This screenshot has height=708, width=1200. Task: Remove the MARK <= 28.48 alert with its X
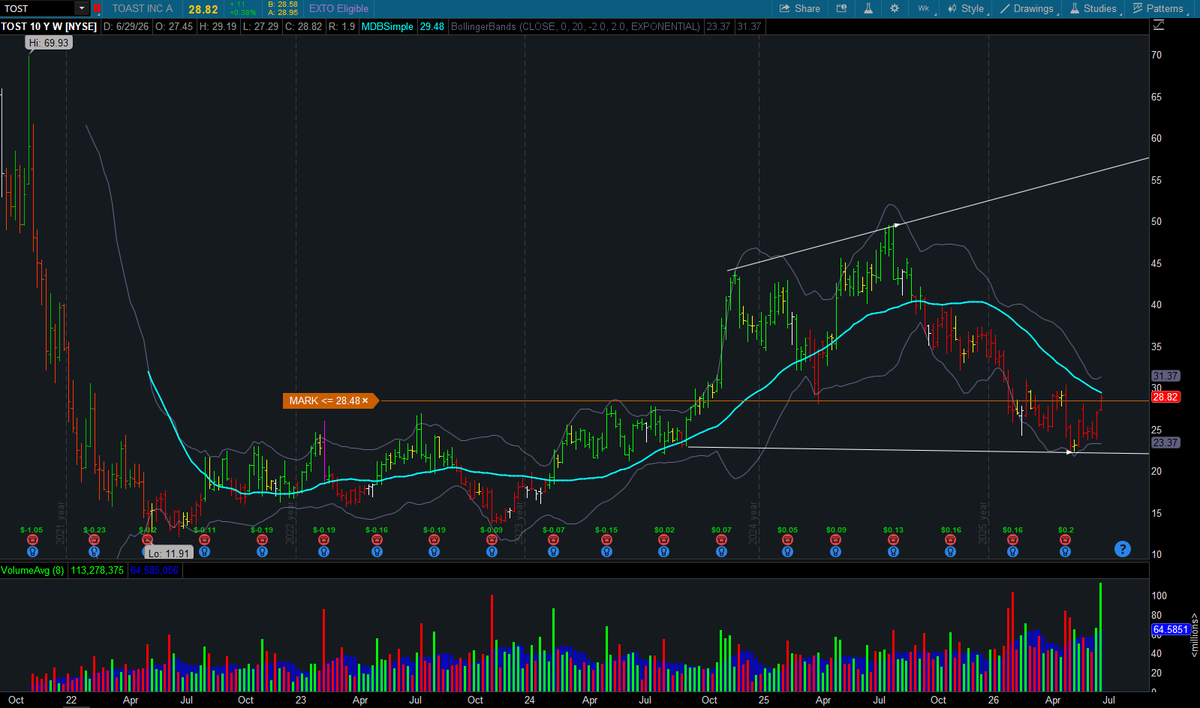365,401
